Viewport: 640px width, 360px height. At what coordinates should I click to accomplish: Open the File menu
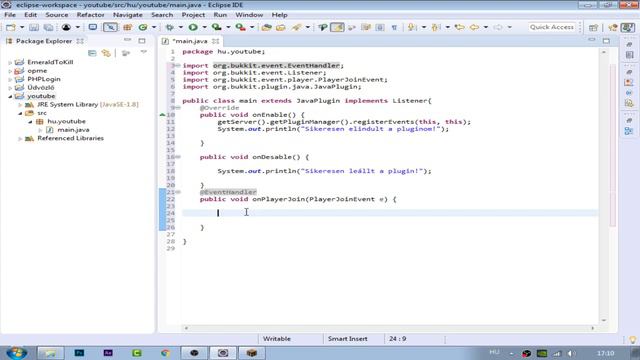pos(10,15)
